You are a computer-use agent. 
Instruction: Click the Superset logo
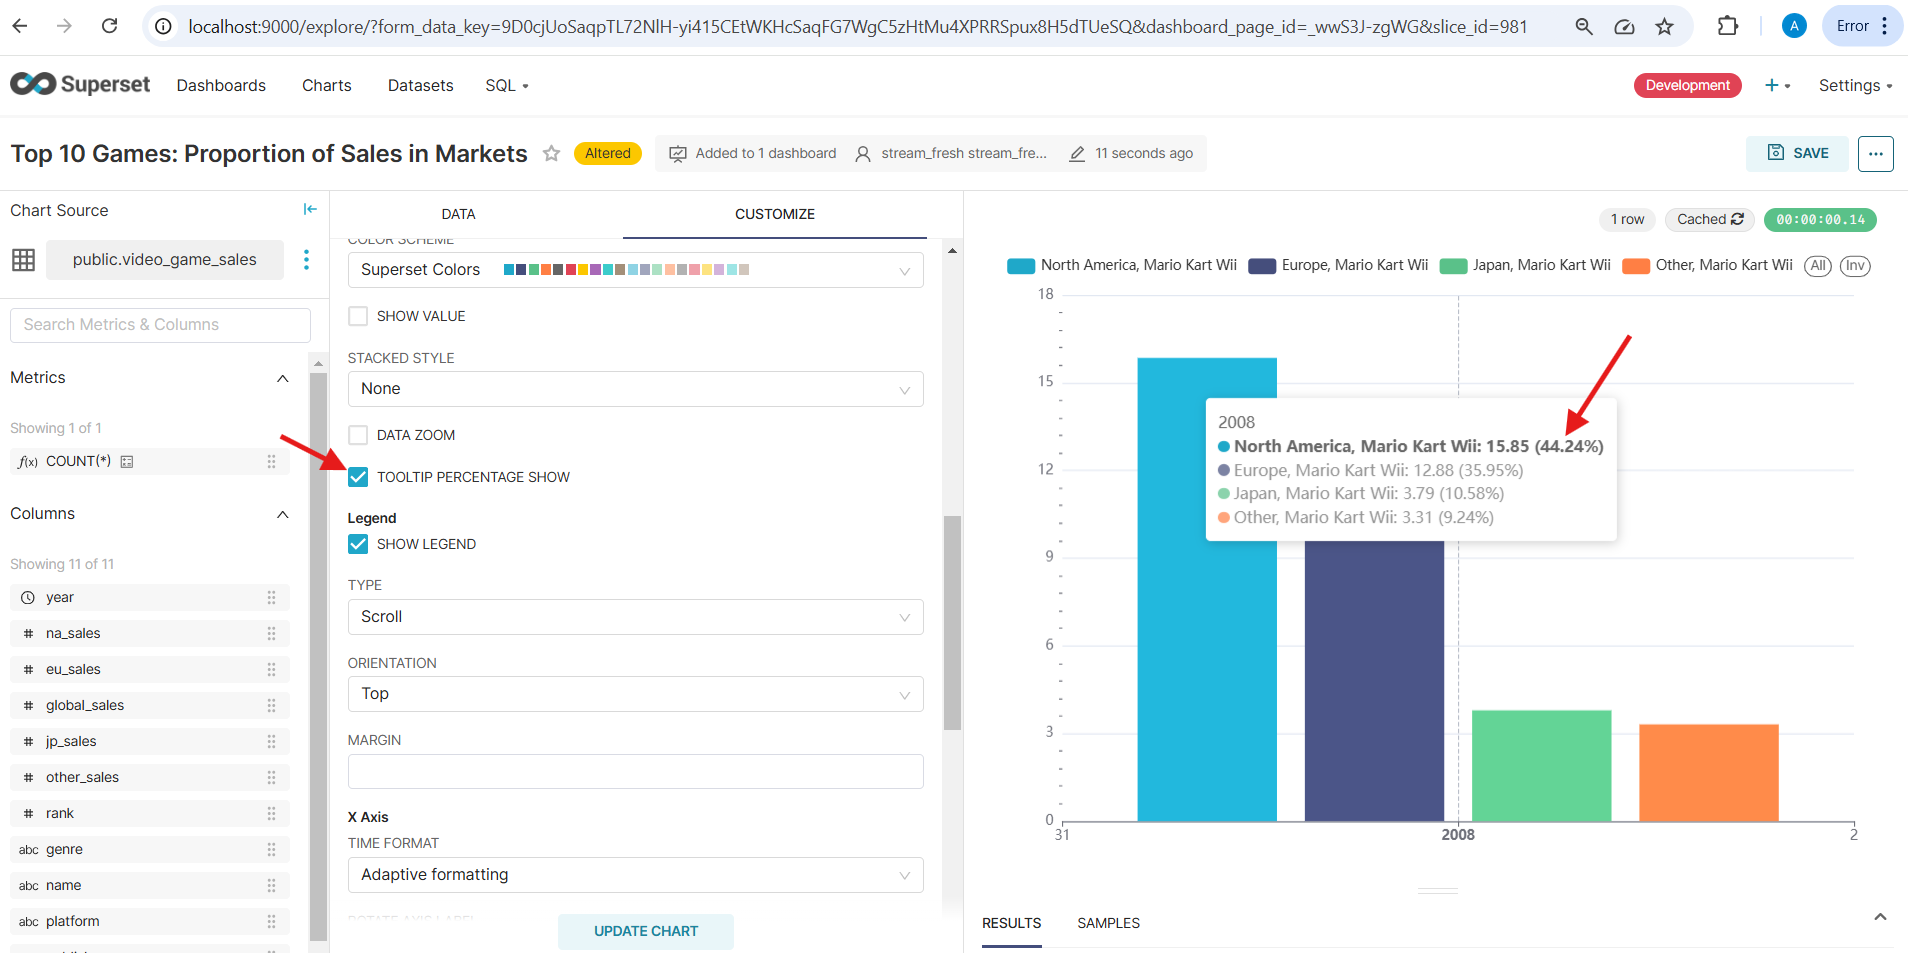[80, 85]
